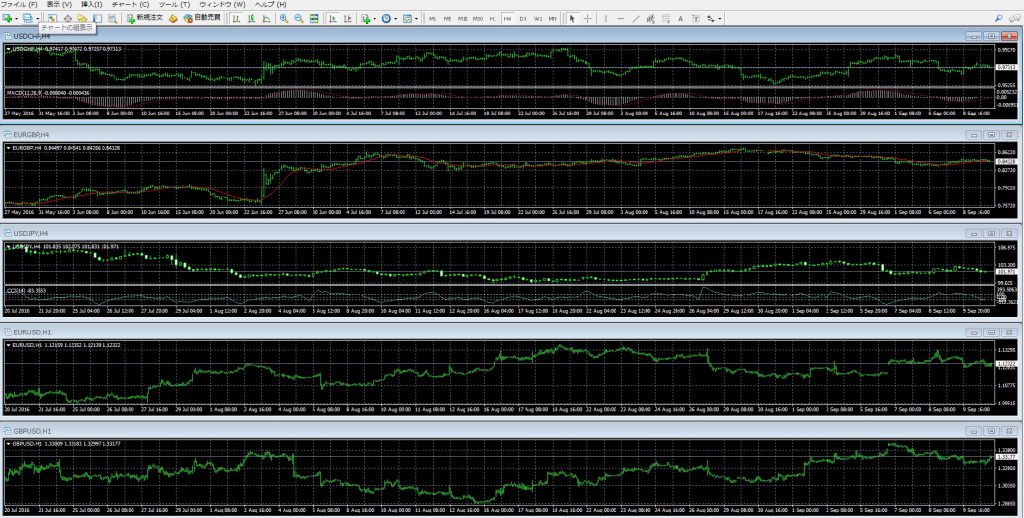Switch to line chart display

click(x=266, y=18)
